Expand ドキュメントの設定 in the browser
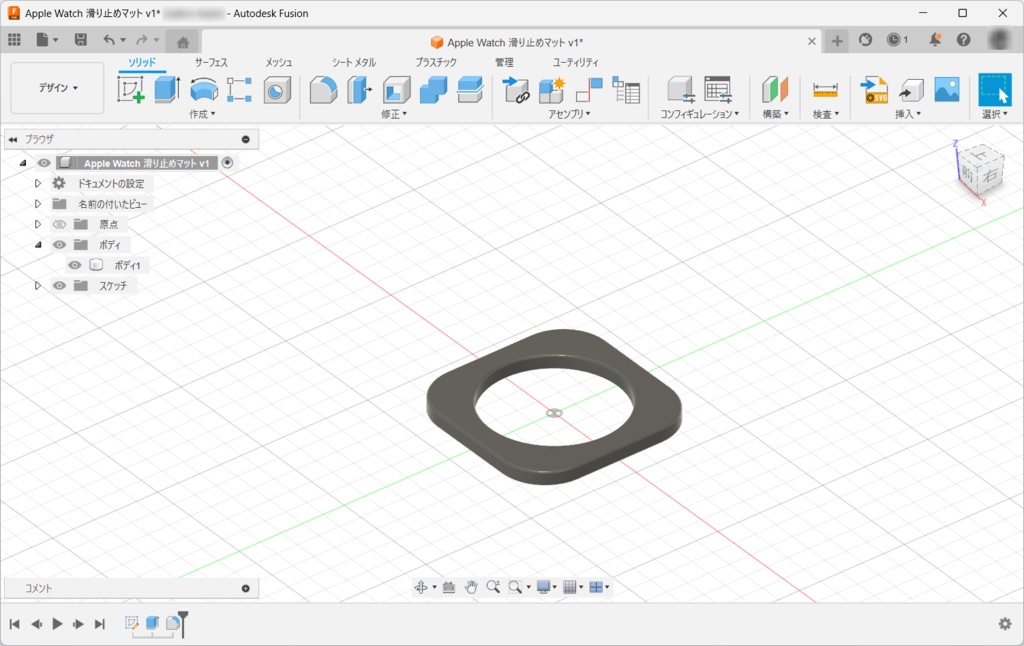 (38, 183)
